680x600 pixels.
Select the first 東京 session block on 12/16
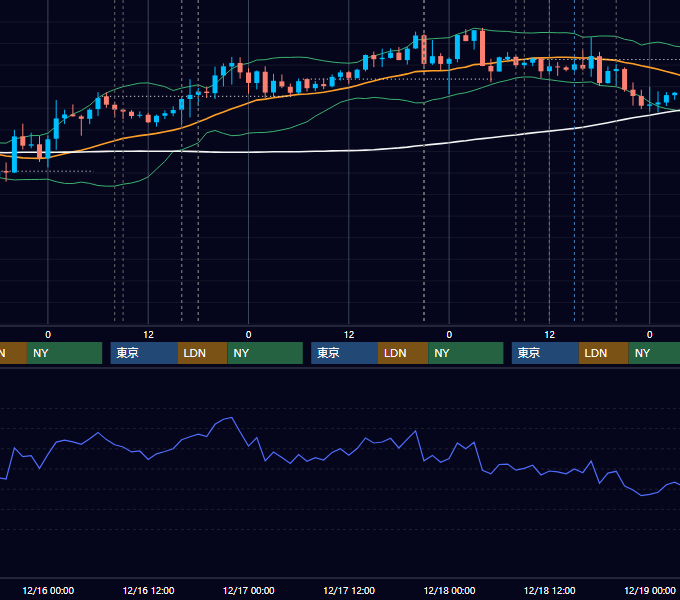pyautogui.click(x=144, y=353)
